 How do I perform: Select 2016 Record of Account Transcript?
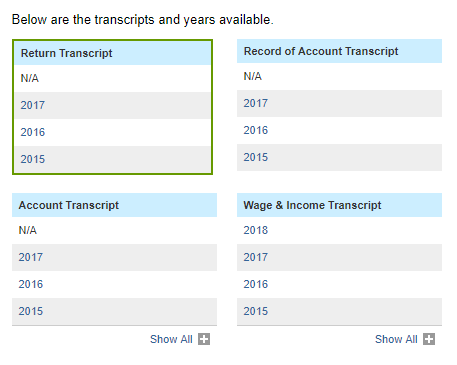256,130
